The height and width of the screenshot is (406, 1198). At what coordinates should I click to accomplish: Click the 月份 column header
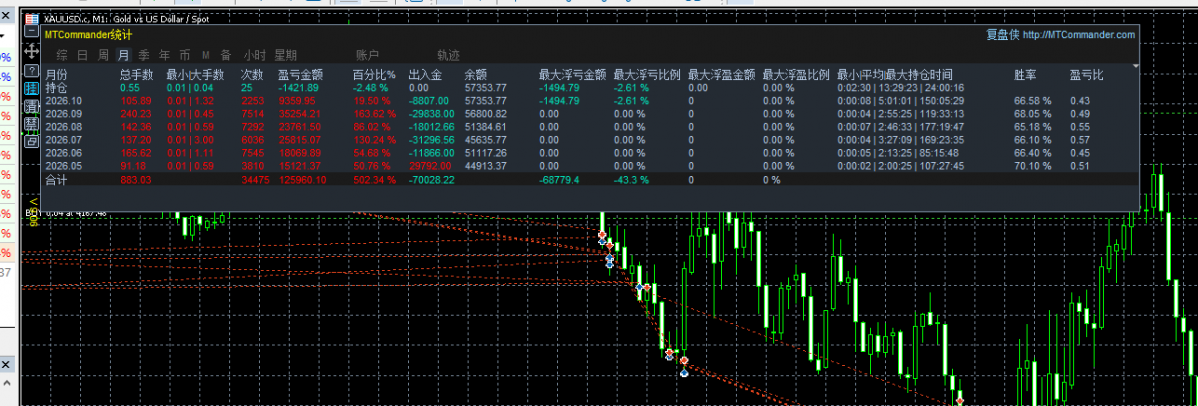click(x=57, y=75)
